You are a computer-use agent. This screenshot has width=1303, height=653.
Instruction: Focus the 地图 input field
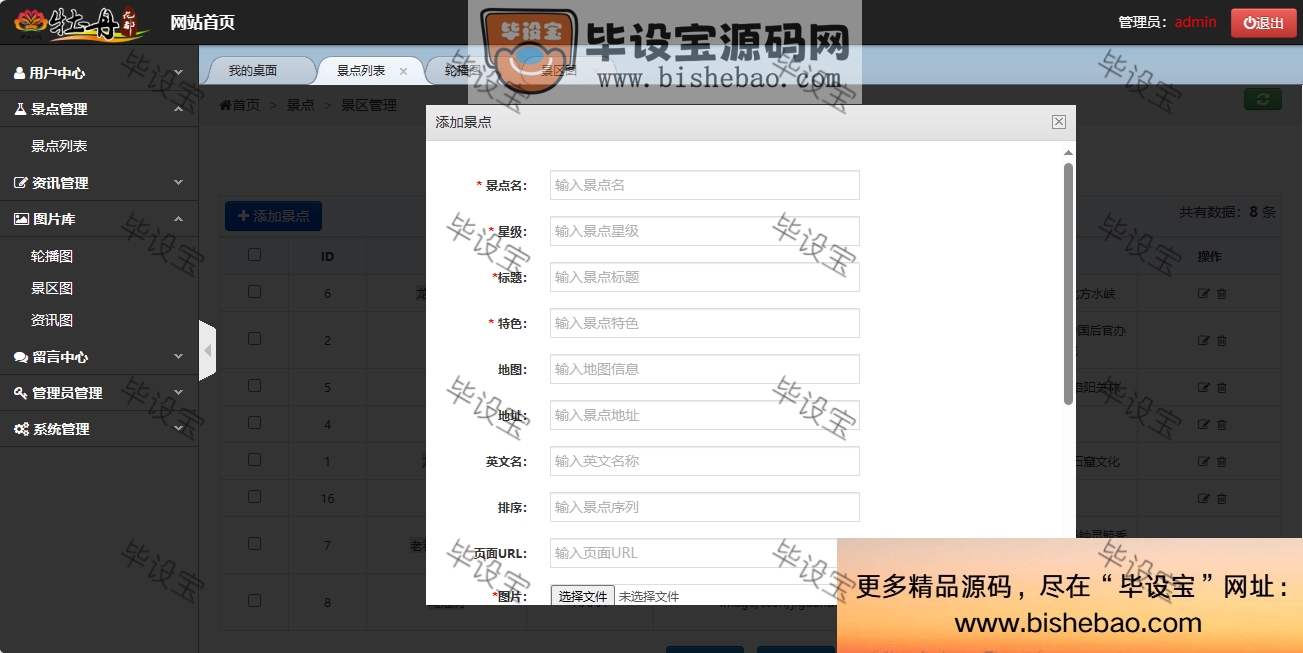pos(705,369)
